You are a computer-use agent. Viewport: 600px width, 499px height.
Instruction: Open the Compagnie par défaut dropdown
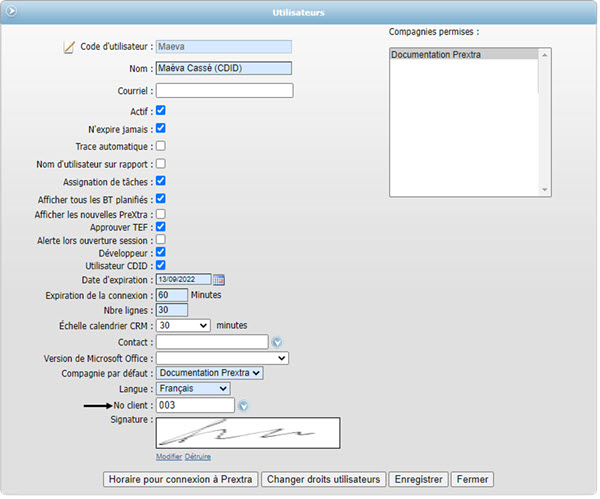[x=210, y=373]
